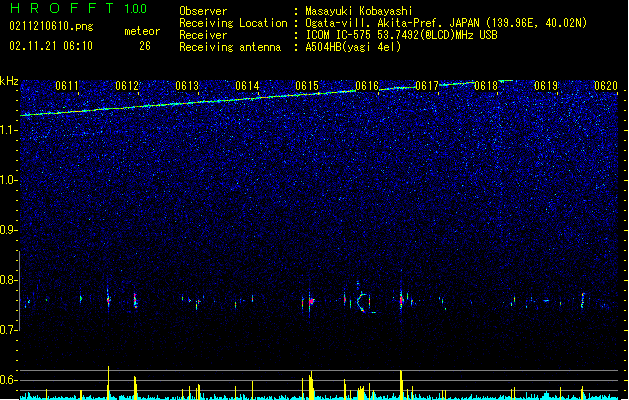Click observer name Masayuki Kobayashi
The width and height of the screenshot is (629, 400).
[358, 11]
